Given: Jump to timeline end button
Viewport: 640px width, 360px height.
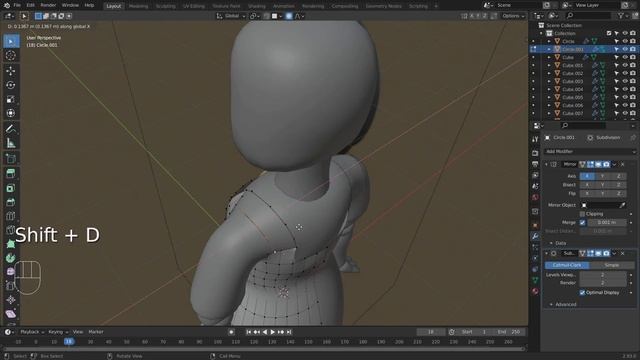Looking at the screenshot, I should point(289,332).
